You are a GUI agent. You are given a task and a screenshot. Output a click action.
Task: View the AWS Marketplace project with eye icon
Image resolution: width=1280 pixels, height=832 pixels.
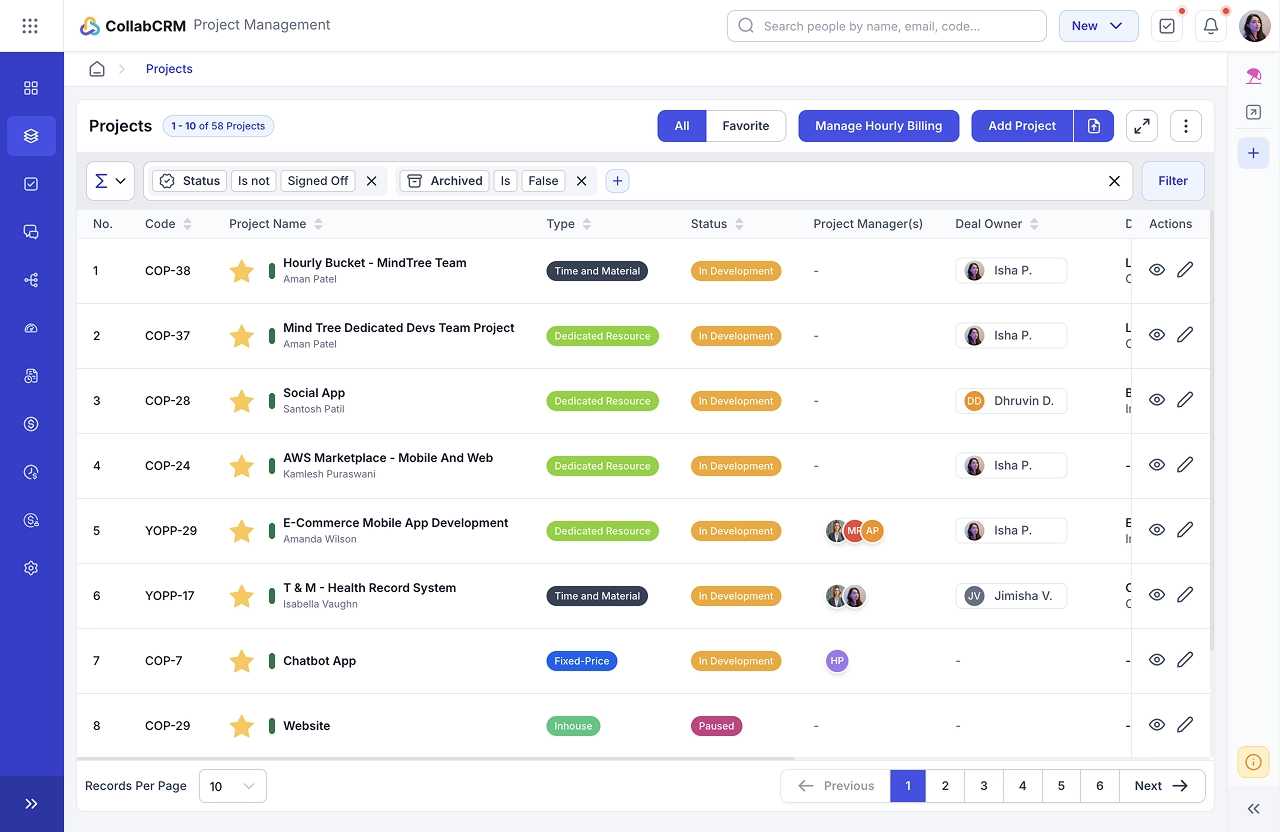1157,465
